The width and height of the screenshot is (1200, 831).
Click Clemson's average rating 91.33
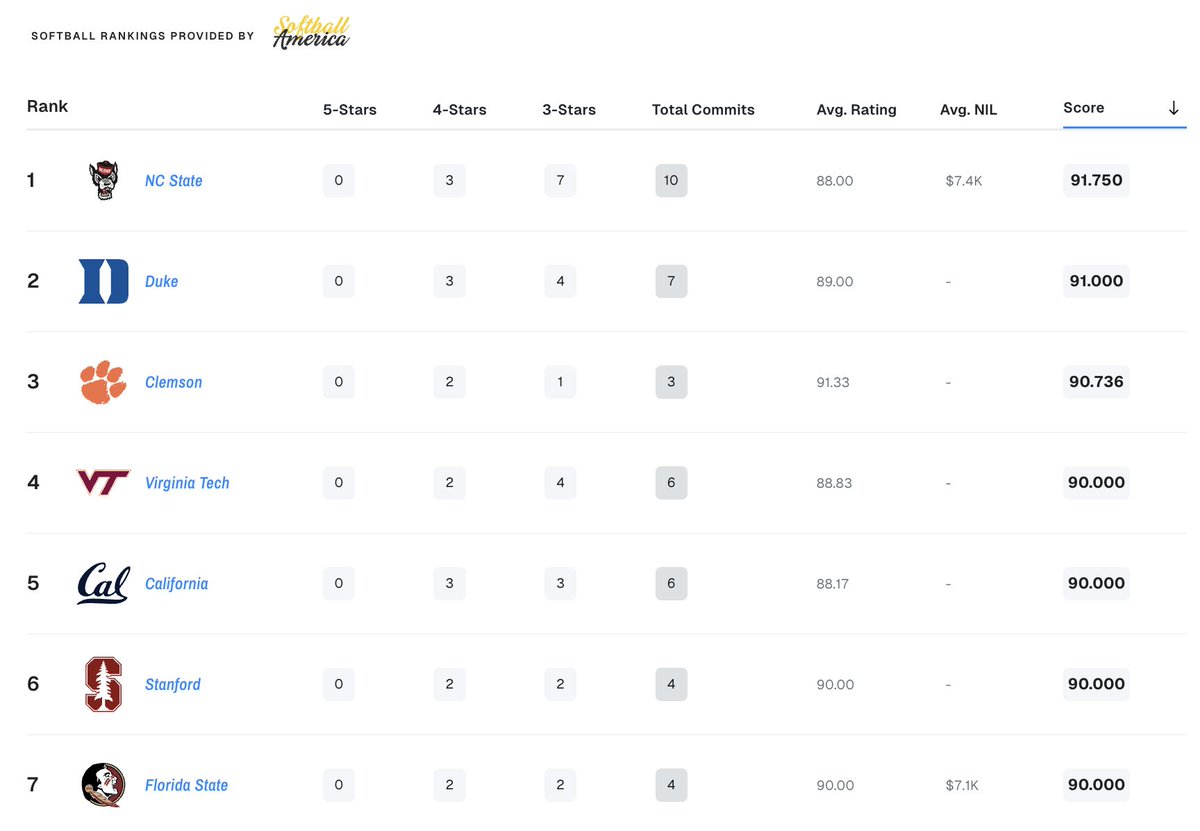tap(833, 382)
